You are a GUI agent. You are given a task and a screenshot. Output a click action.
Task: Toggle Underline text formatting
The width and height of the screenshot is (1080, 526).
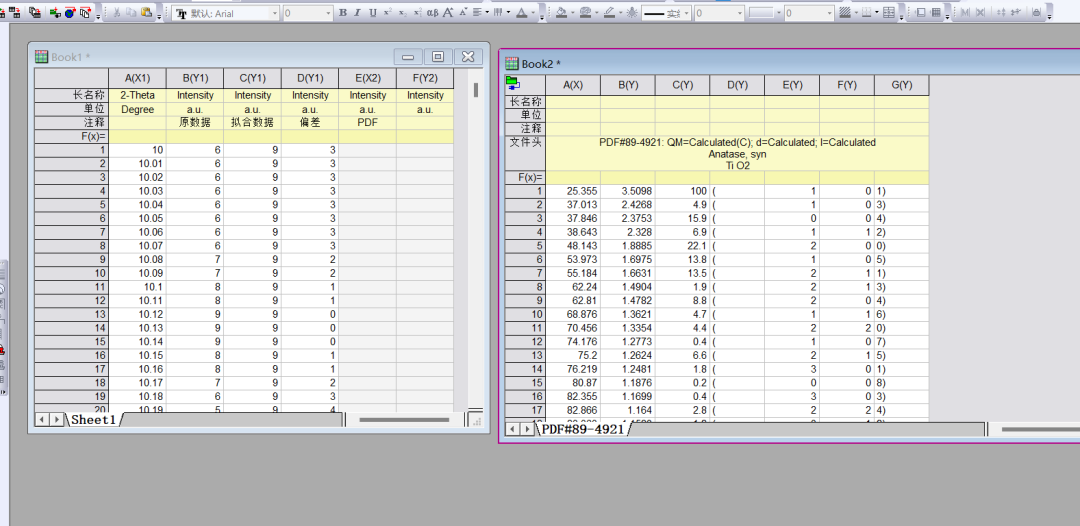point(373,13)
